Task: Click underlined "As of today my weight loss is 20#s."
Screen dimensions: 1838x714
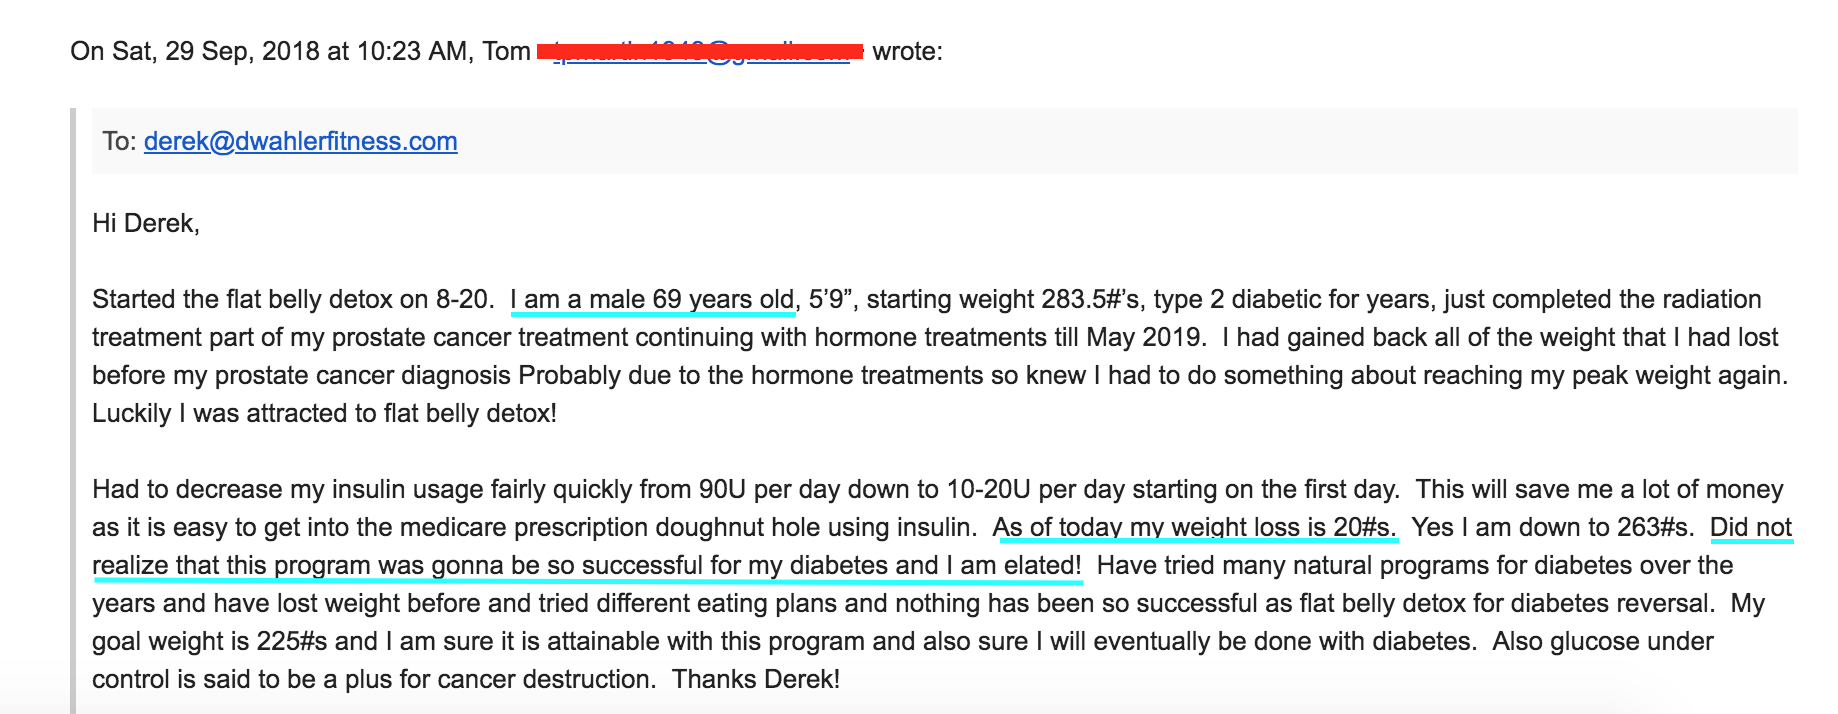Action: [x=1194, y=527]
